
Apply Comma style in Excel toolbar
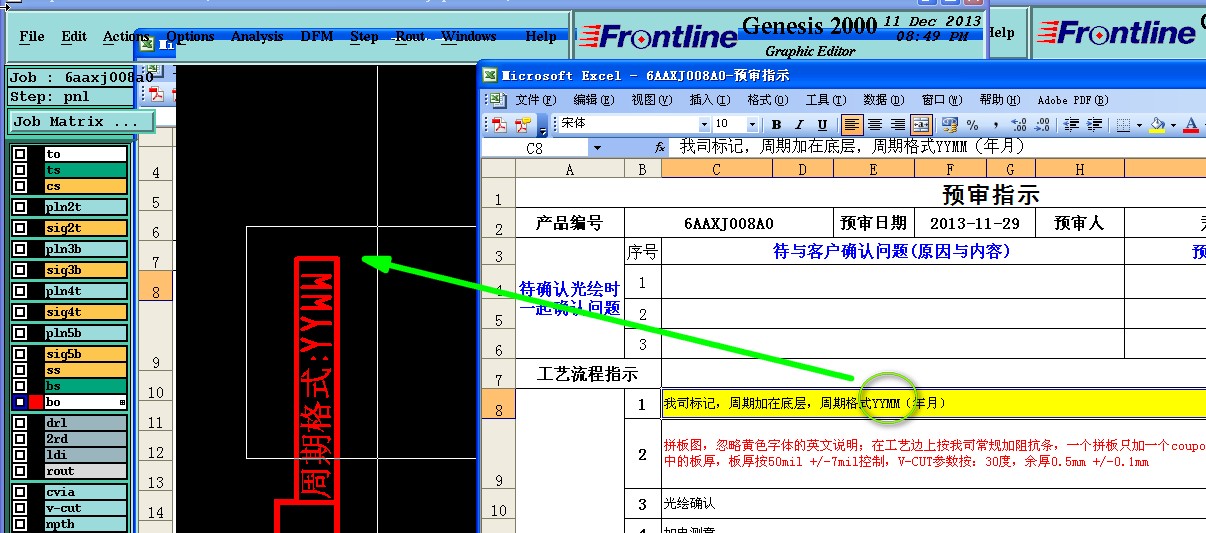(x=995, y=125)
